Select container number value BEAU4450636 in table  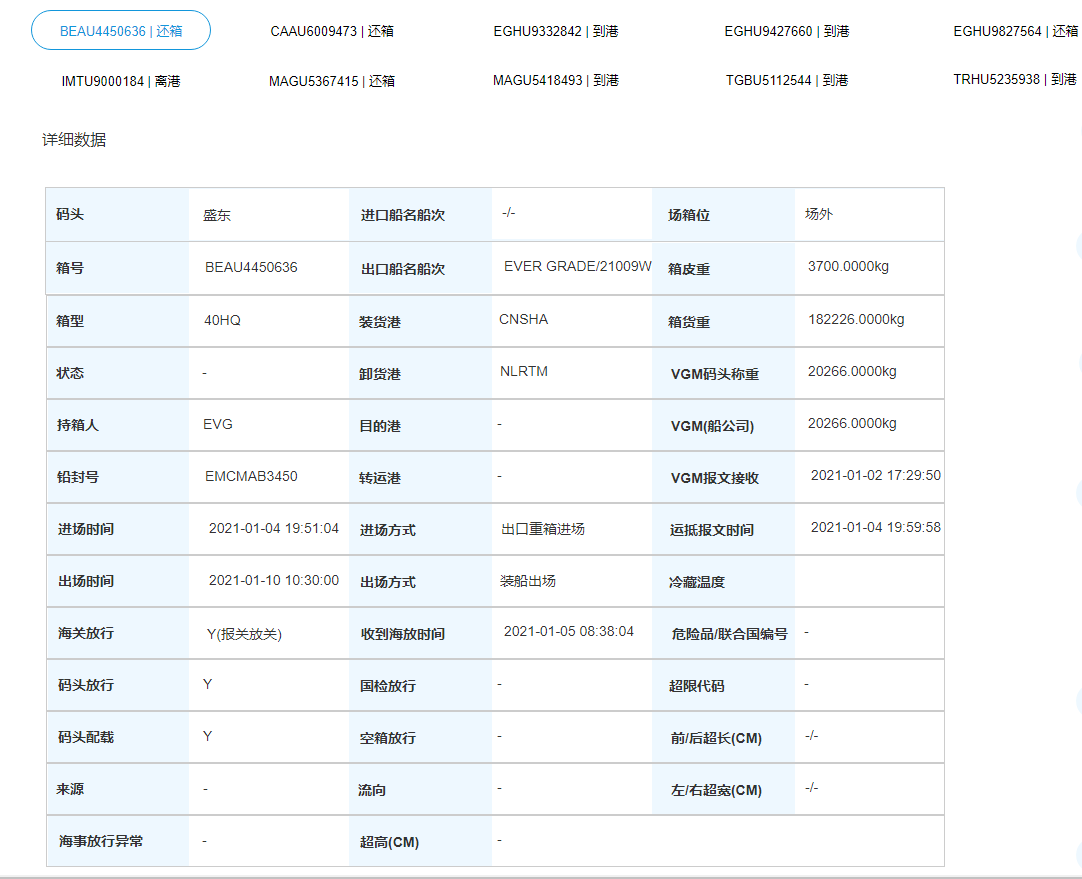[x=251, y=267]
